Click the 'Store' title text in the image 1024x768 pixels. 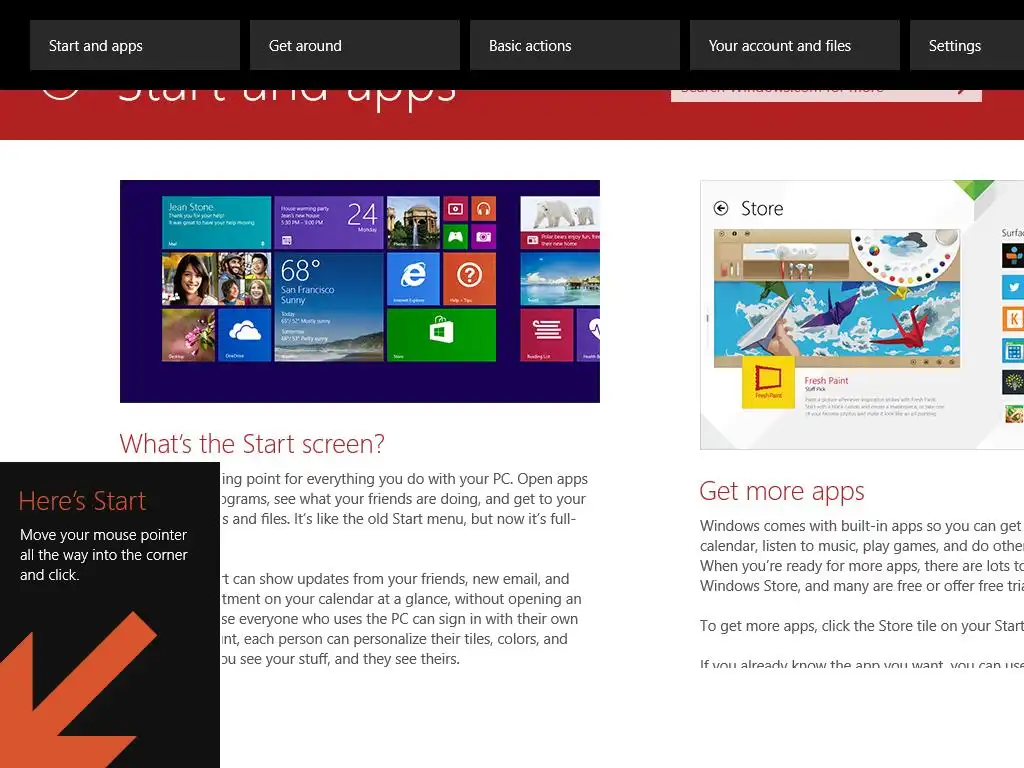(762, 208)
